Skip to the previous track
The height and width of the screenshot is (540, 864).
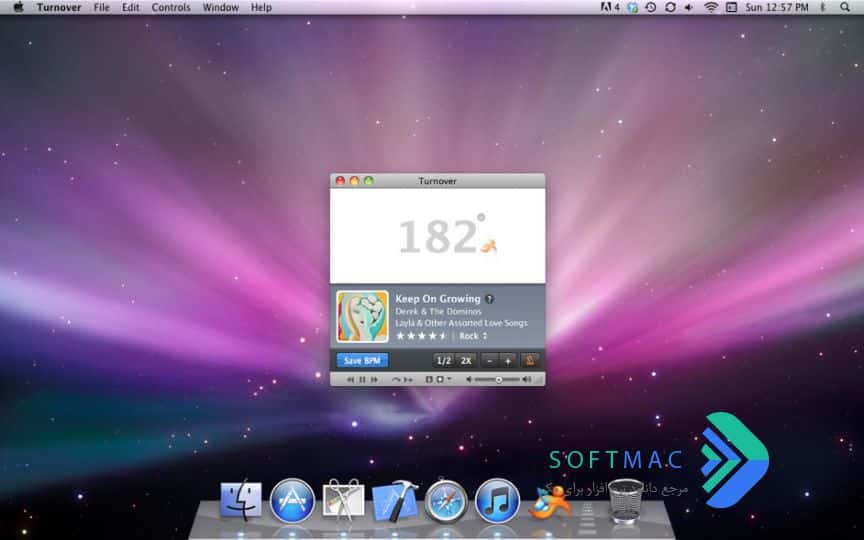350,380
